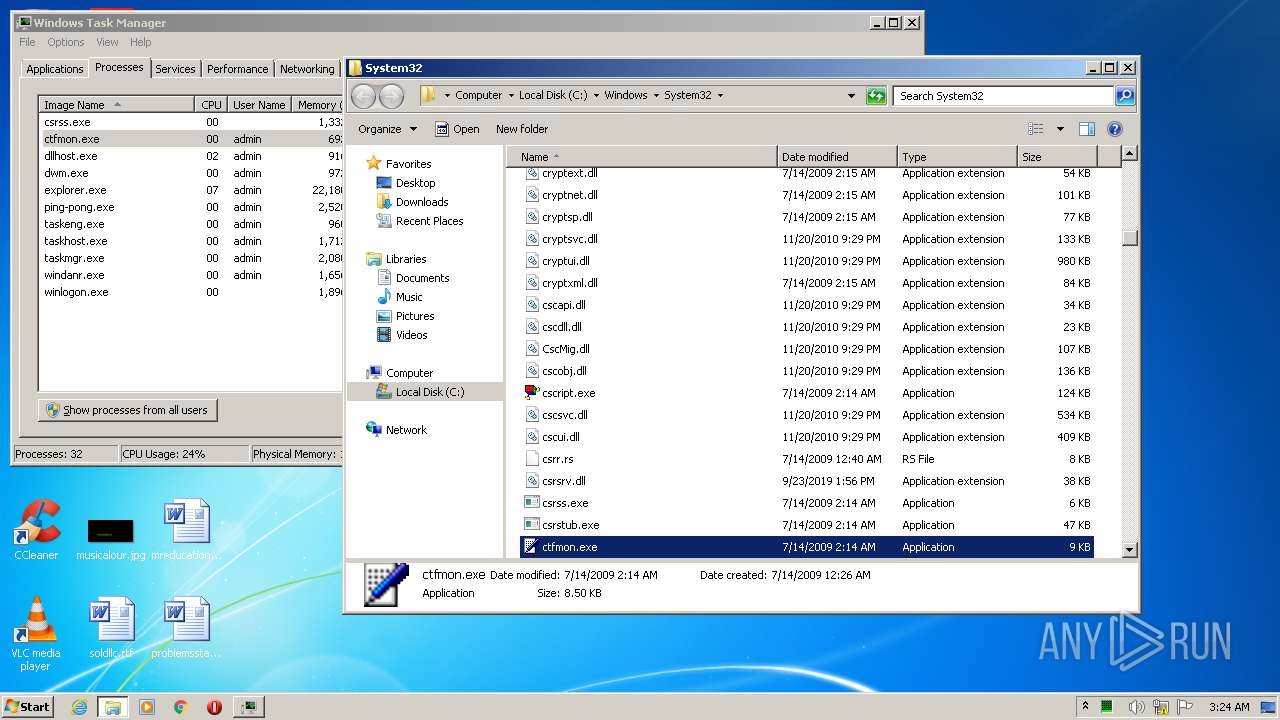Viewport: 1280px width, 720px height.
Task: Show hidden tray icons arrow
Action: [1085, 706]
